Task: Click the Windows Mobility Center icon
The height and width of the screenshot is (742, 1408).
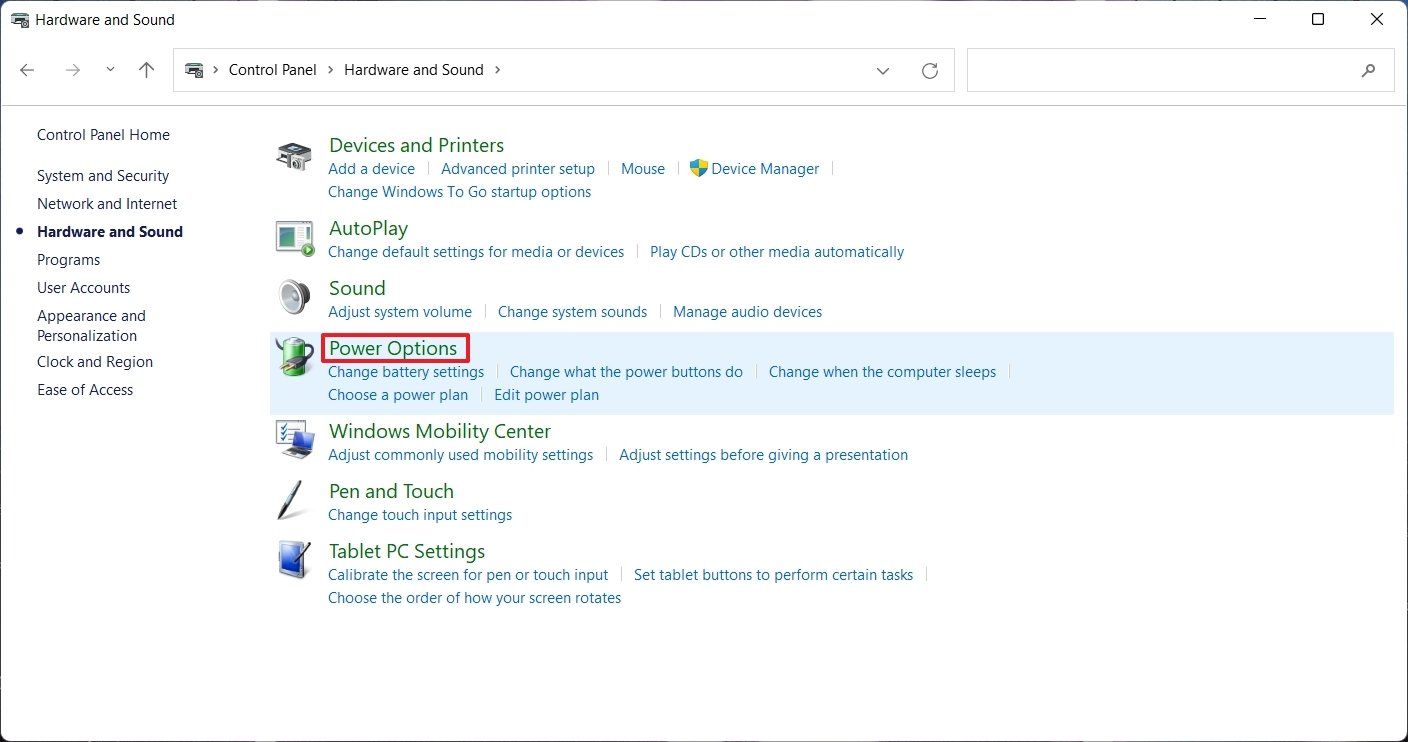Action: click(x=294, y=440)
